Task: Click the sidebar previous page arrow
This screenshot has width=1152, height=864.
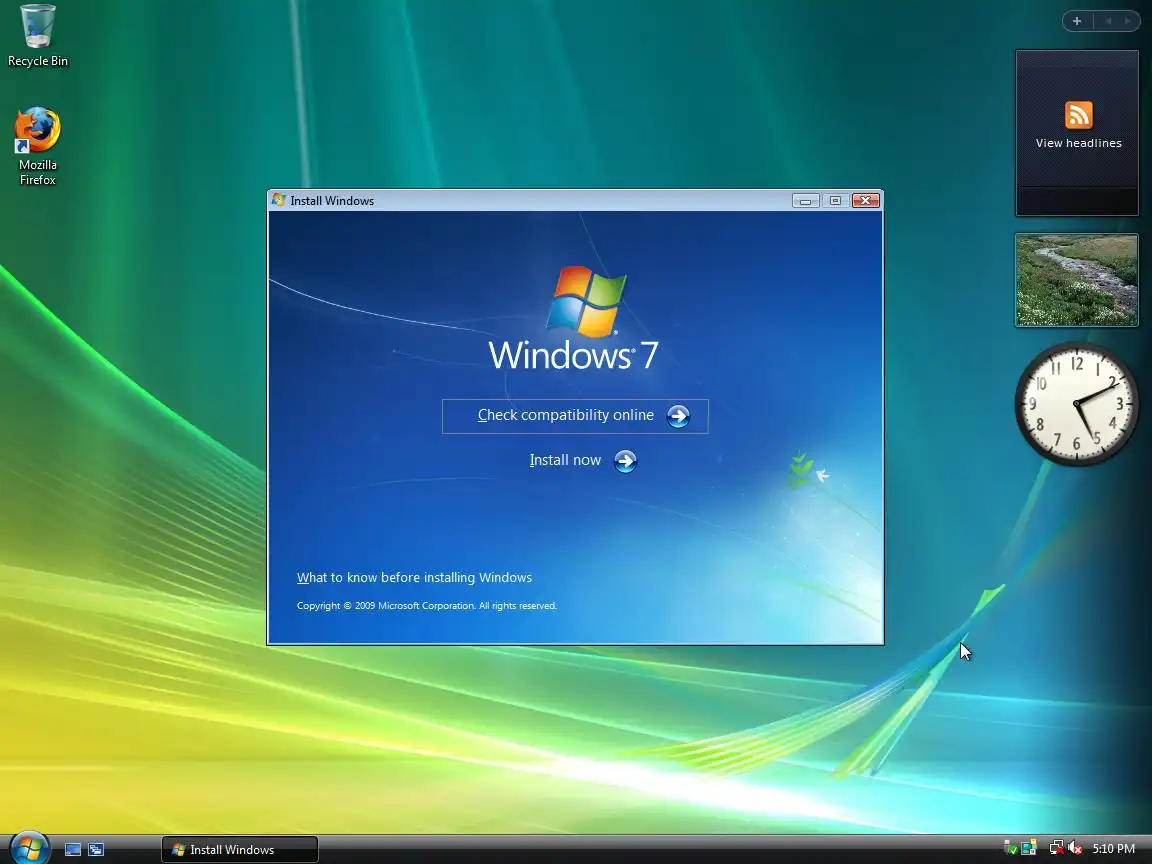Action: [x=1108, y=21]
